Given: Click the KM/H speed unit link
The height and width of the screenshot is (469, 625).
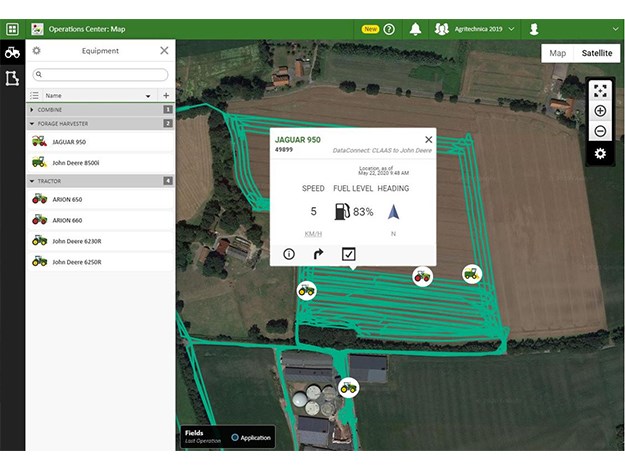Looking at the screenshot, I should 313,234.
